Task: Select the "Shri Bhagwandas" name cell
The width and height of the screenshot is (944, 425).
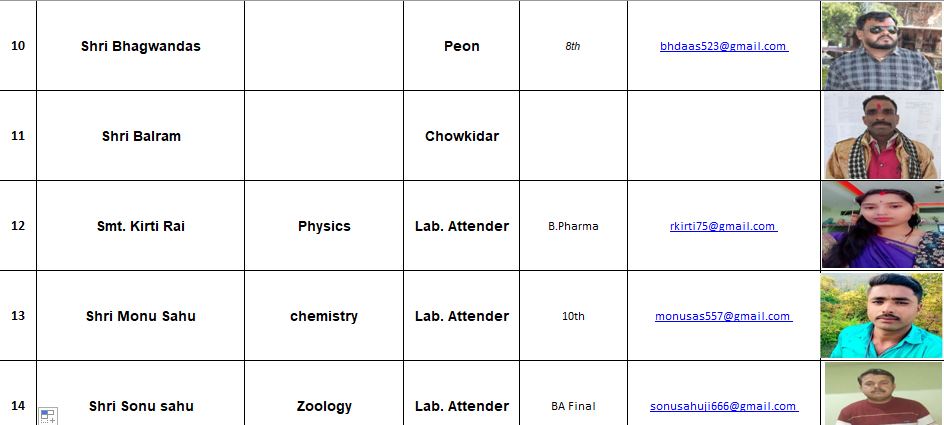Action: pyautogui.click(x=141, y=46)
